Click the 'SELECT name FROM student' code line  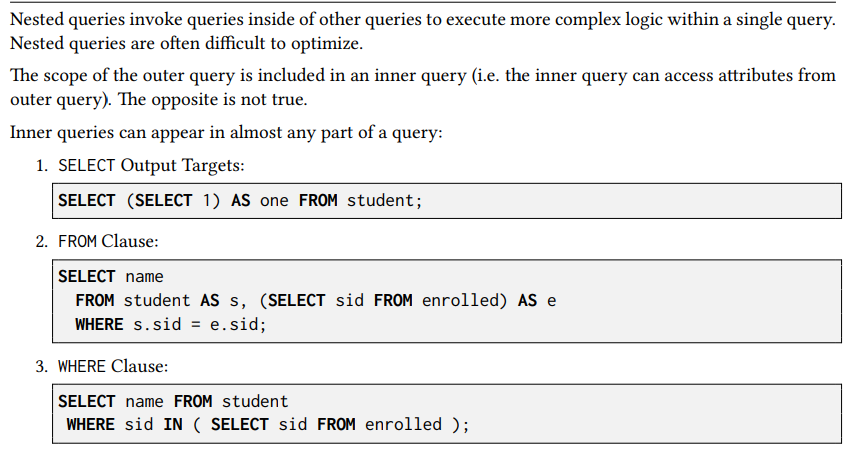[173, 401]
